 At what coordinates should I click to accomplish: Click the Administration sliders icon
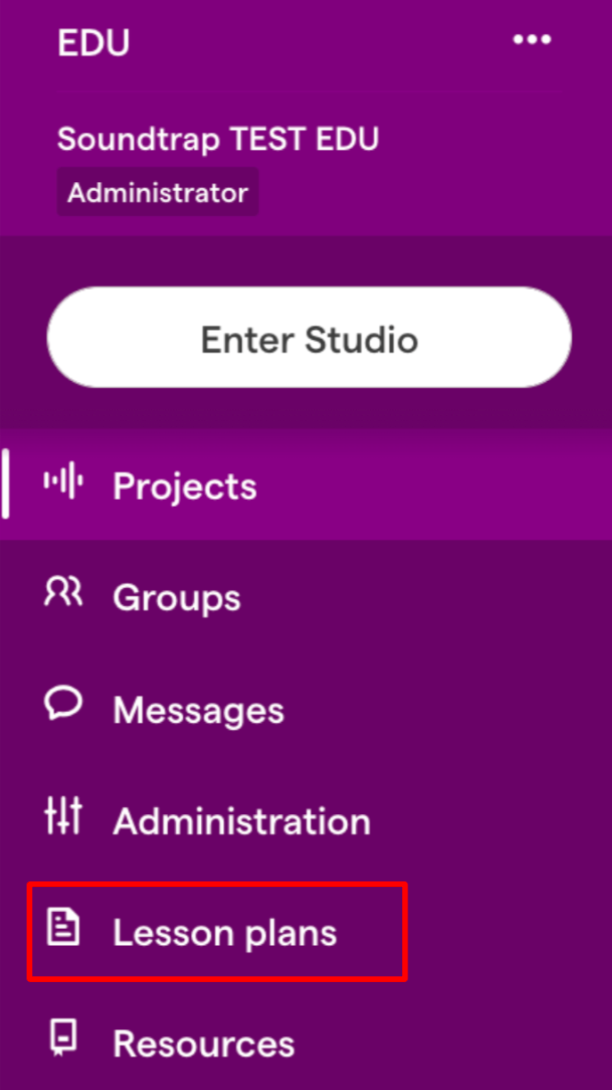[x=63, y=820]
